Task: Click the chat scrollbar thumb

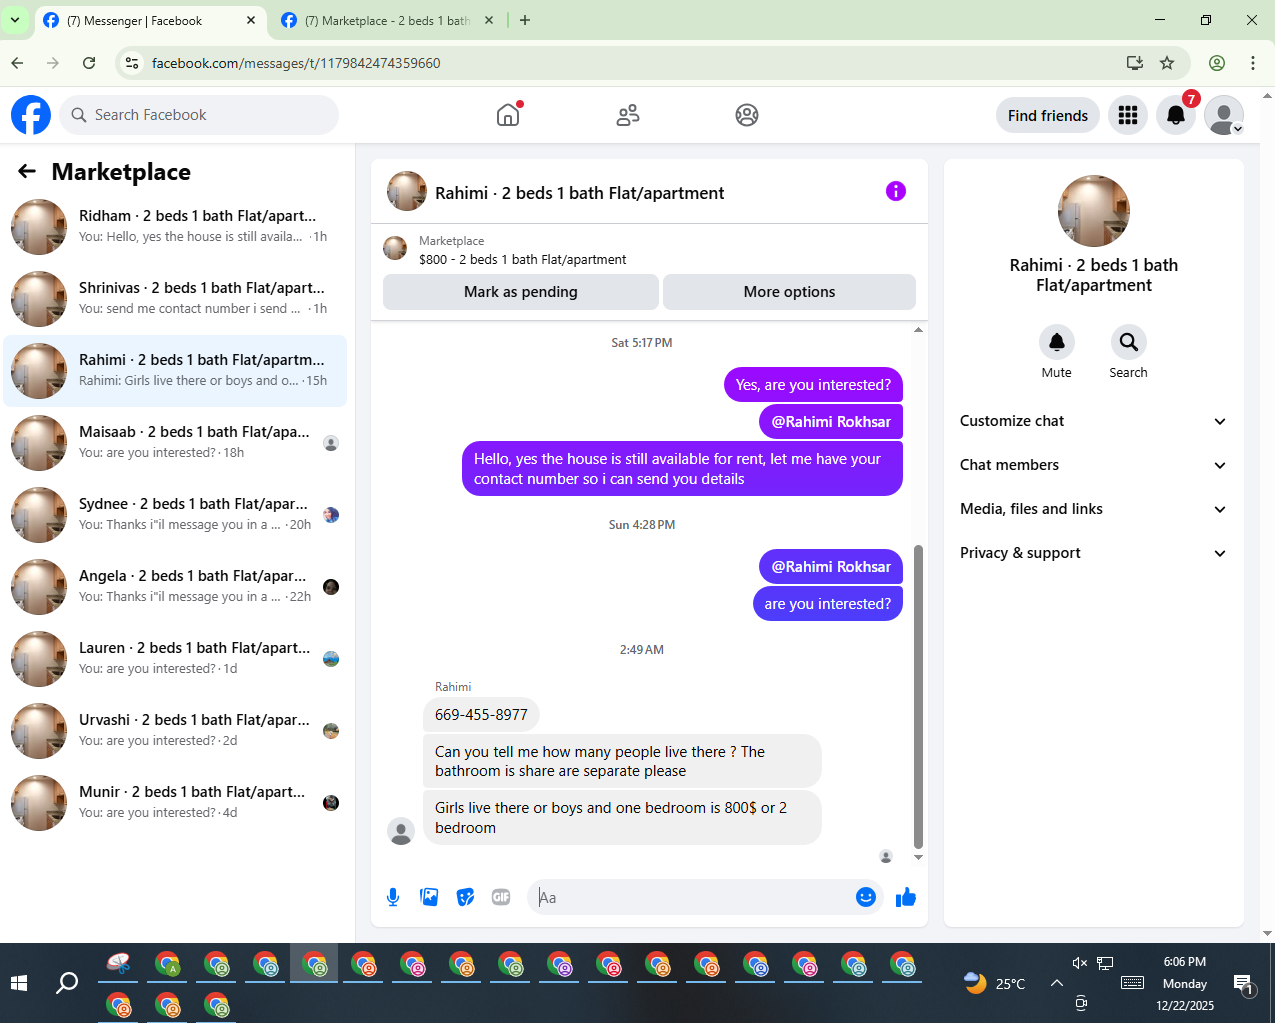Action: coord(918,696)
